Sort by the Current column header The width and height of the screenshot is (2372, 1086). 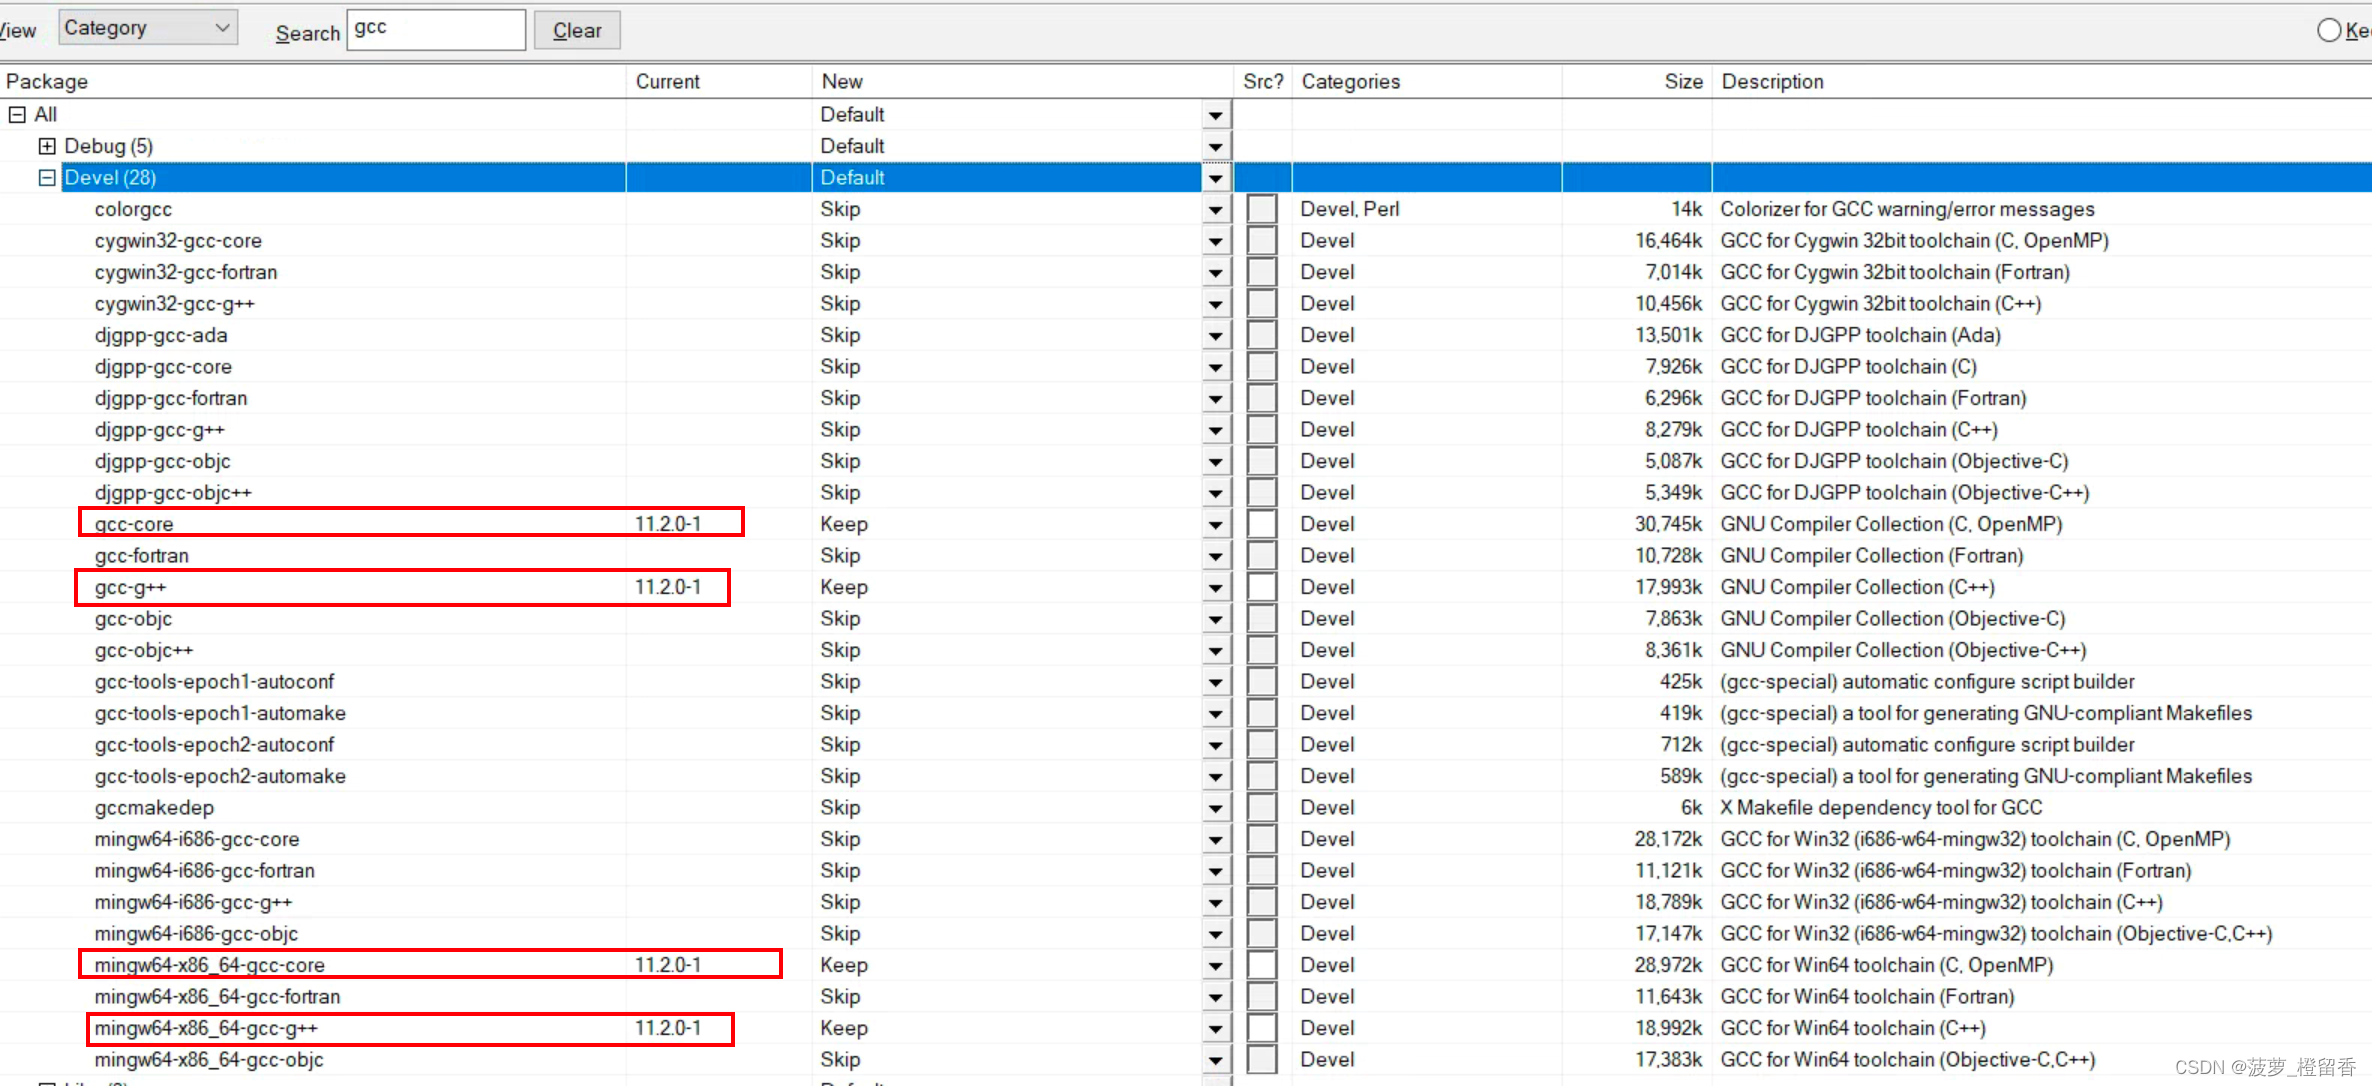(x=719, y=82)
